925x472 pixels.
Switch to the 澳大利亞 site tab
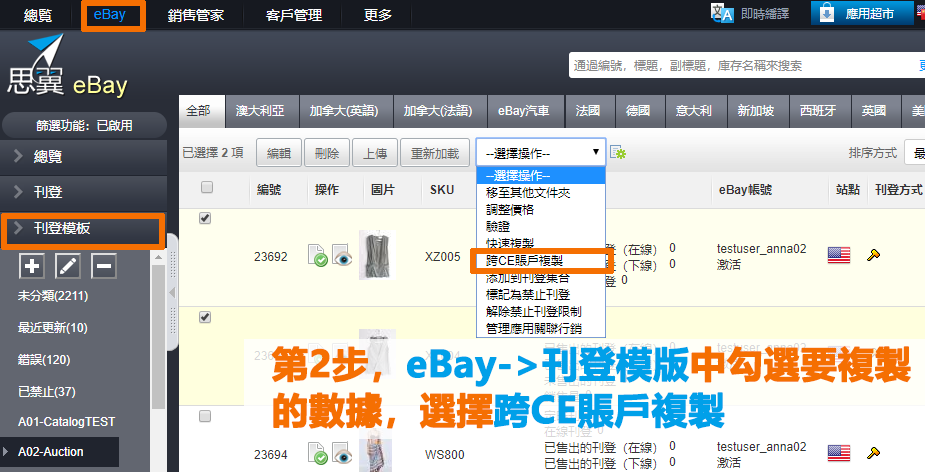tap(260, 110)
